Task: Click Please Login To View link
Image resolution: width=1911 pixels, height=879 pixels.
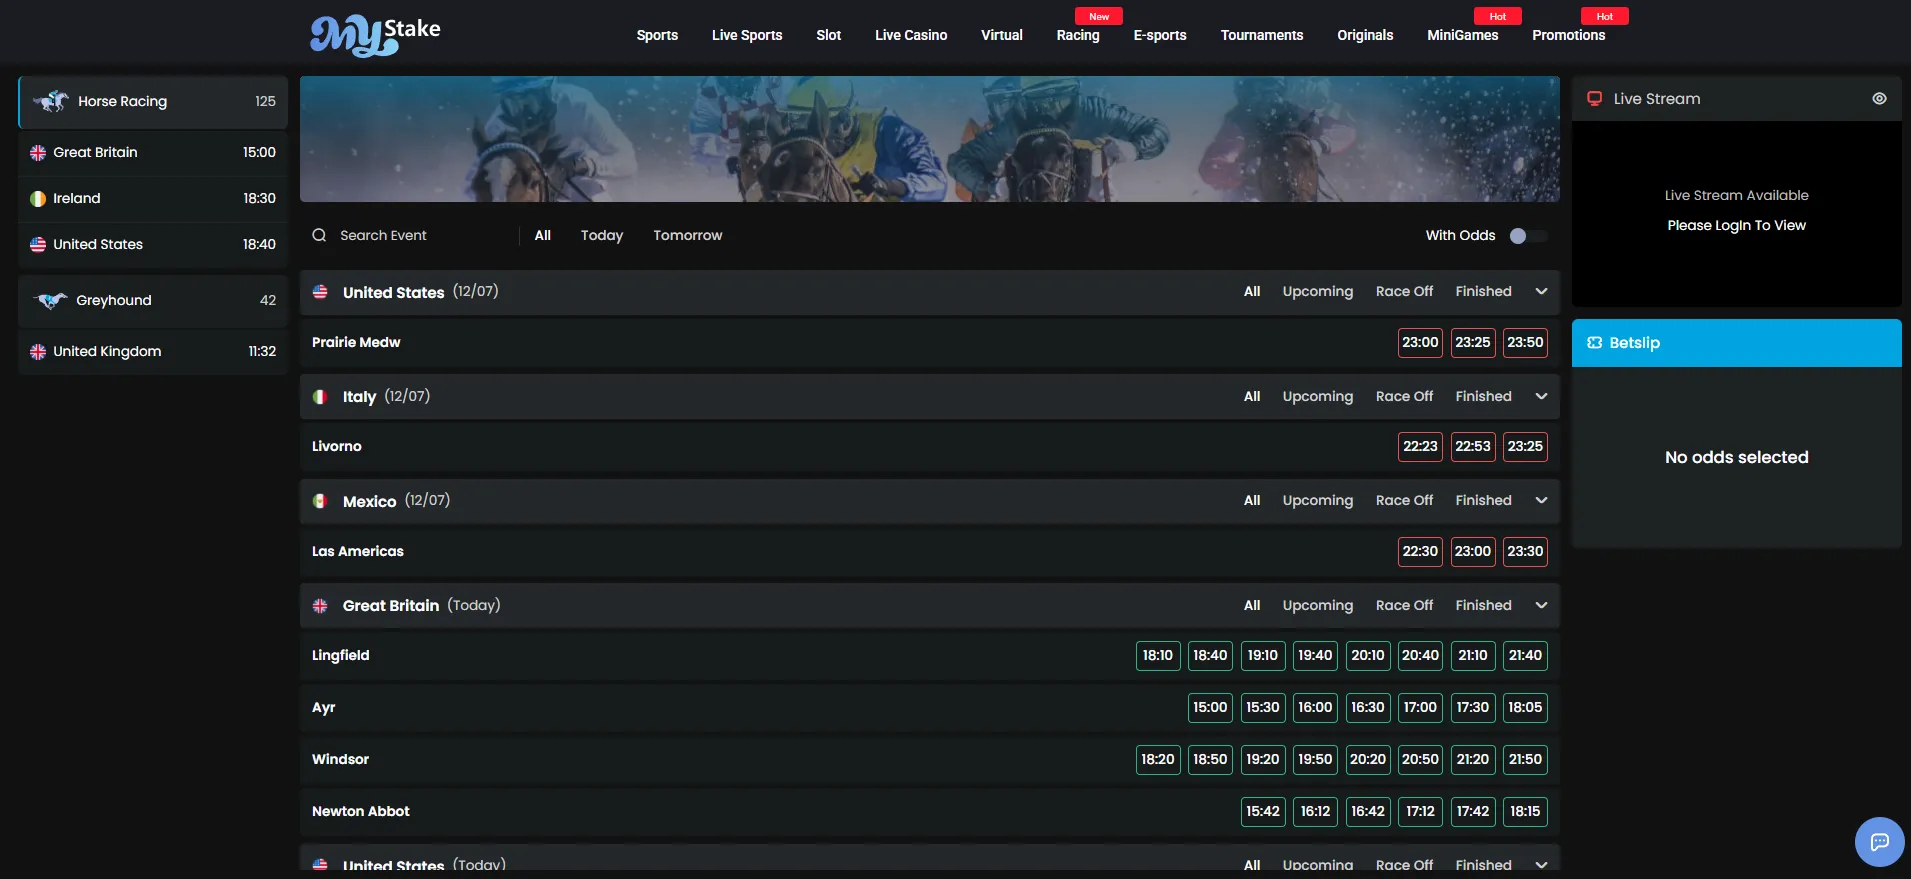Action: [1736, 226]
